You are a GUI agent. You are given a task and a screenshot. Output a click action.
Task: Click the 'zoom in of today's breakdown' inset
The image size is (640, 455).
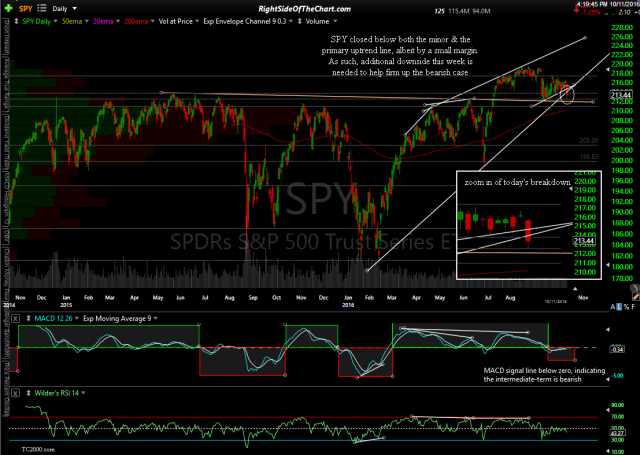529,225
